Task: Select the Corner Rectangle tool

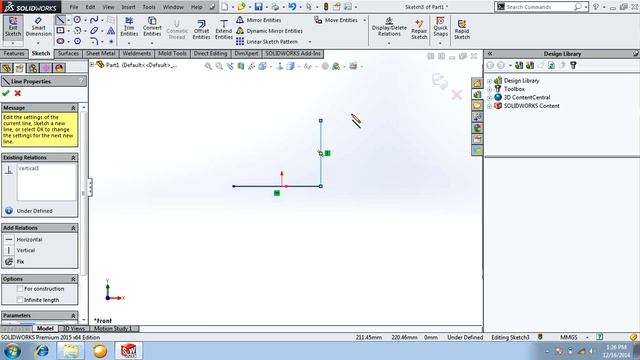Action: click(x=60, y=31)
